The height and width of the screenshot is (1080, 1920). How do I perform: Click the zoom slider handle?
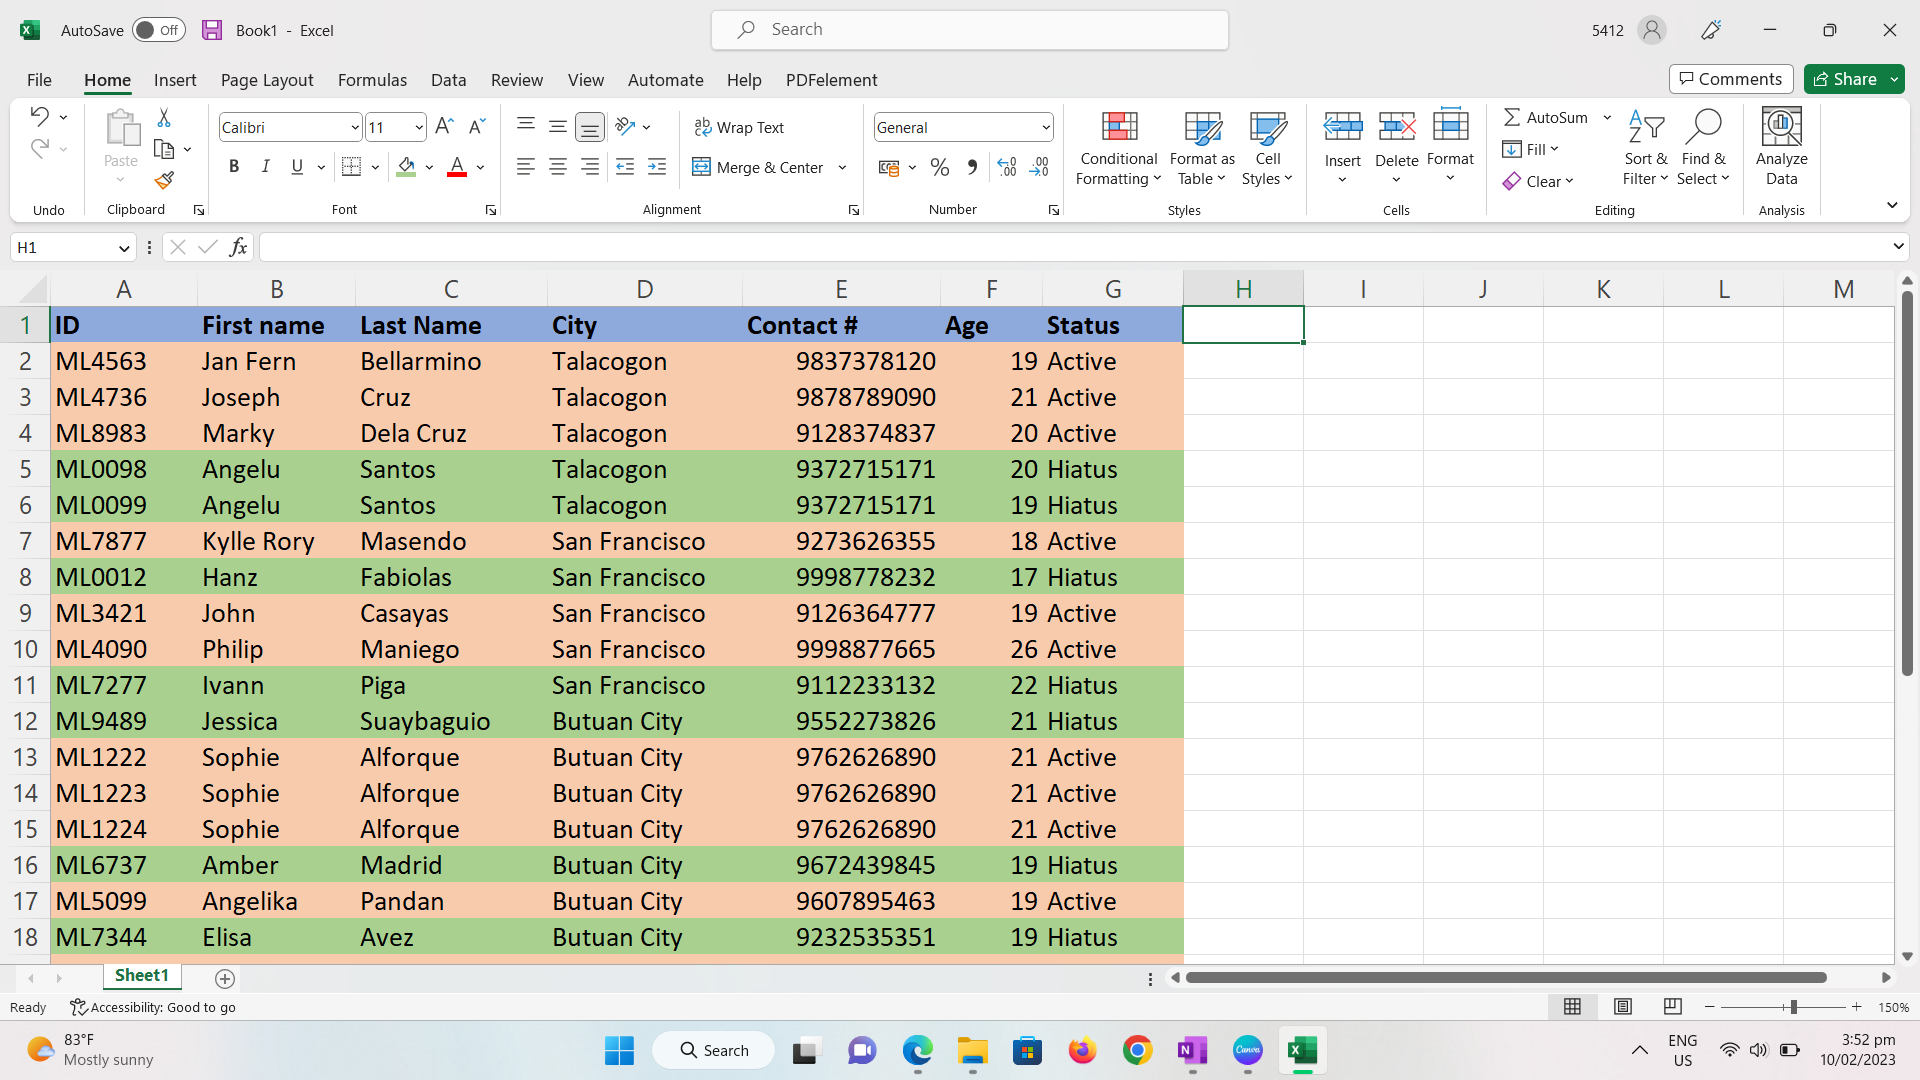pyautogui.click(x=1794, y=1007)
